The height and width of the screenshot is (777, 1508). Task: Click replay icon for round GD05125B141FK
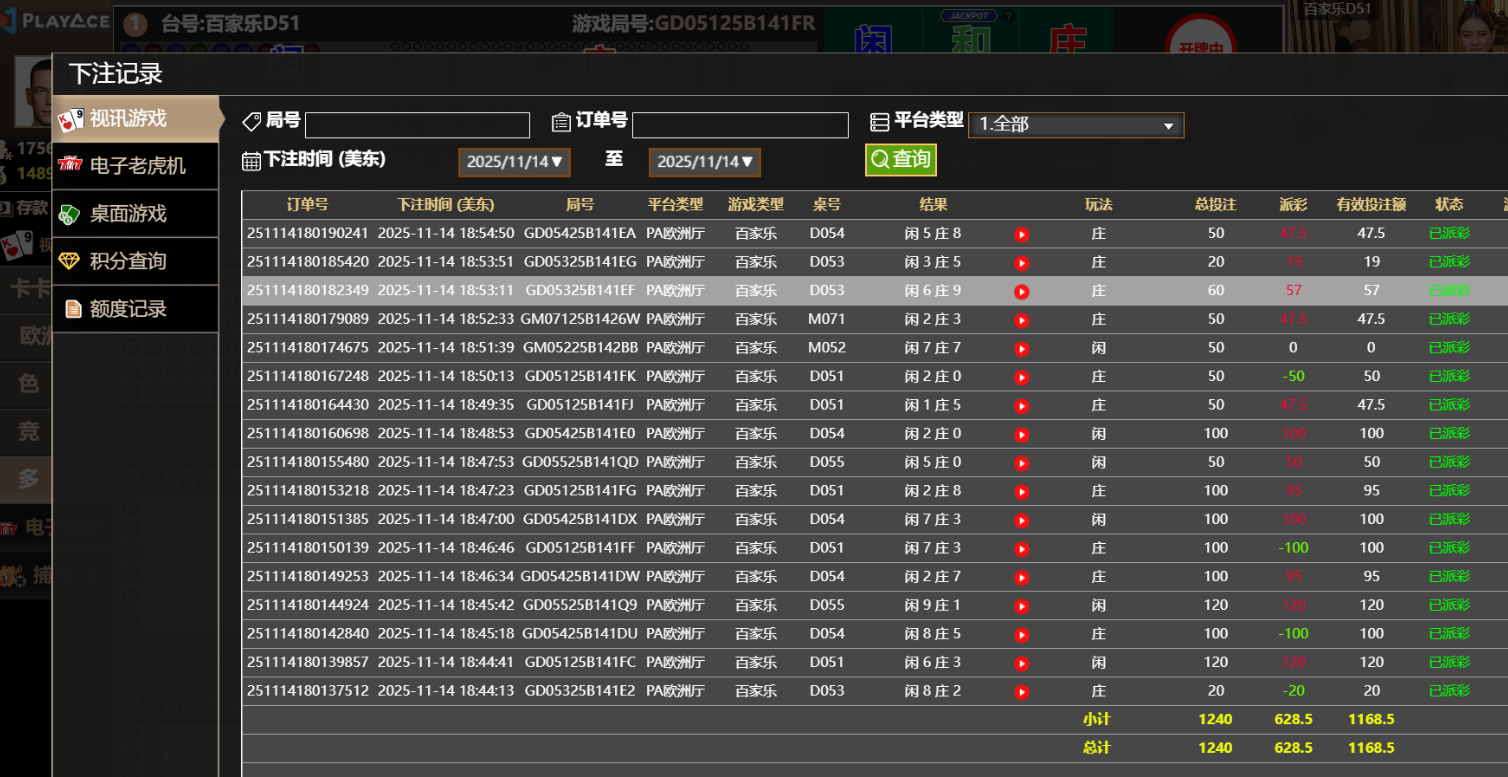point(1021,377)
